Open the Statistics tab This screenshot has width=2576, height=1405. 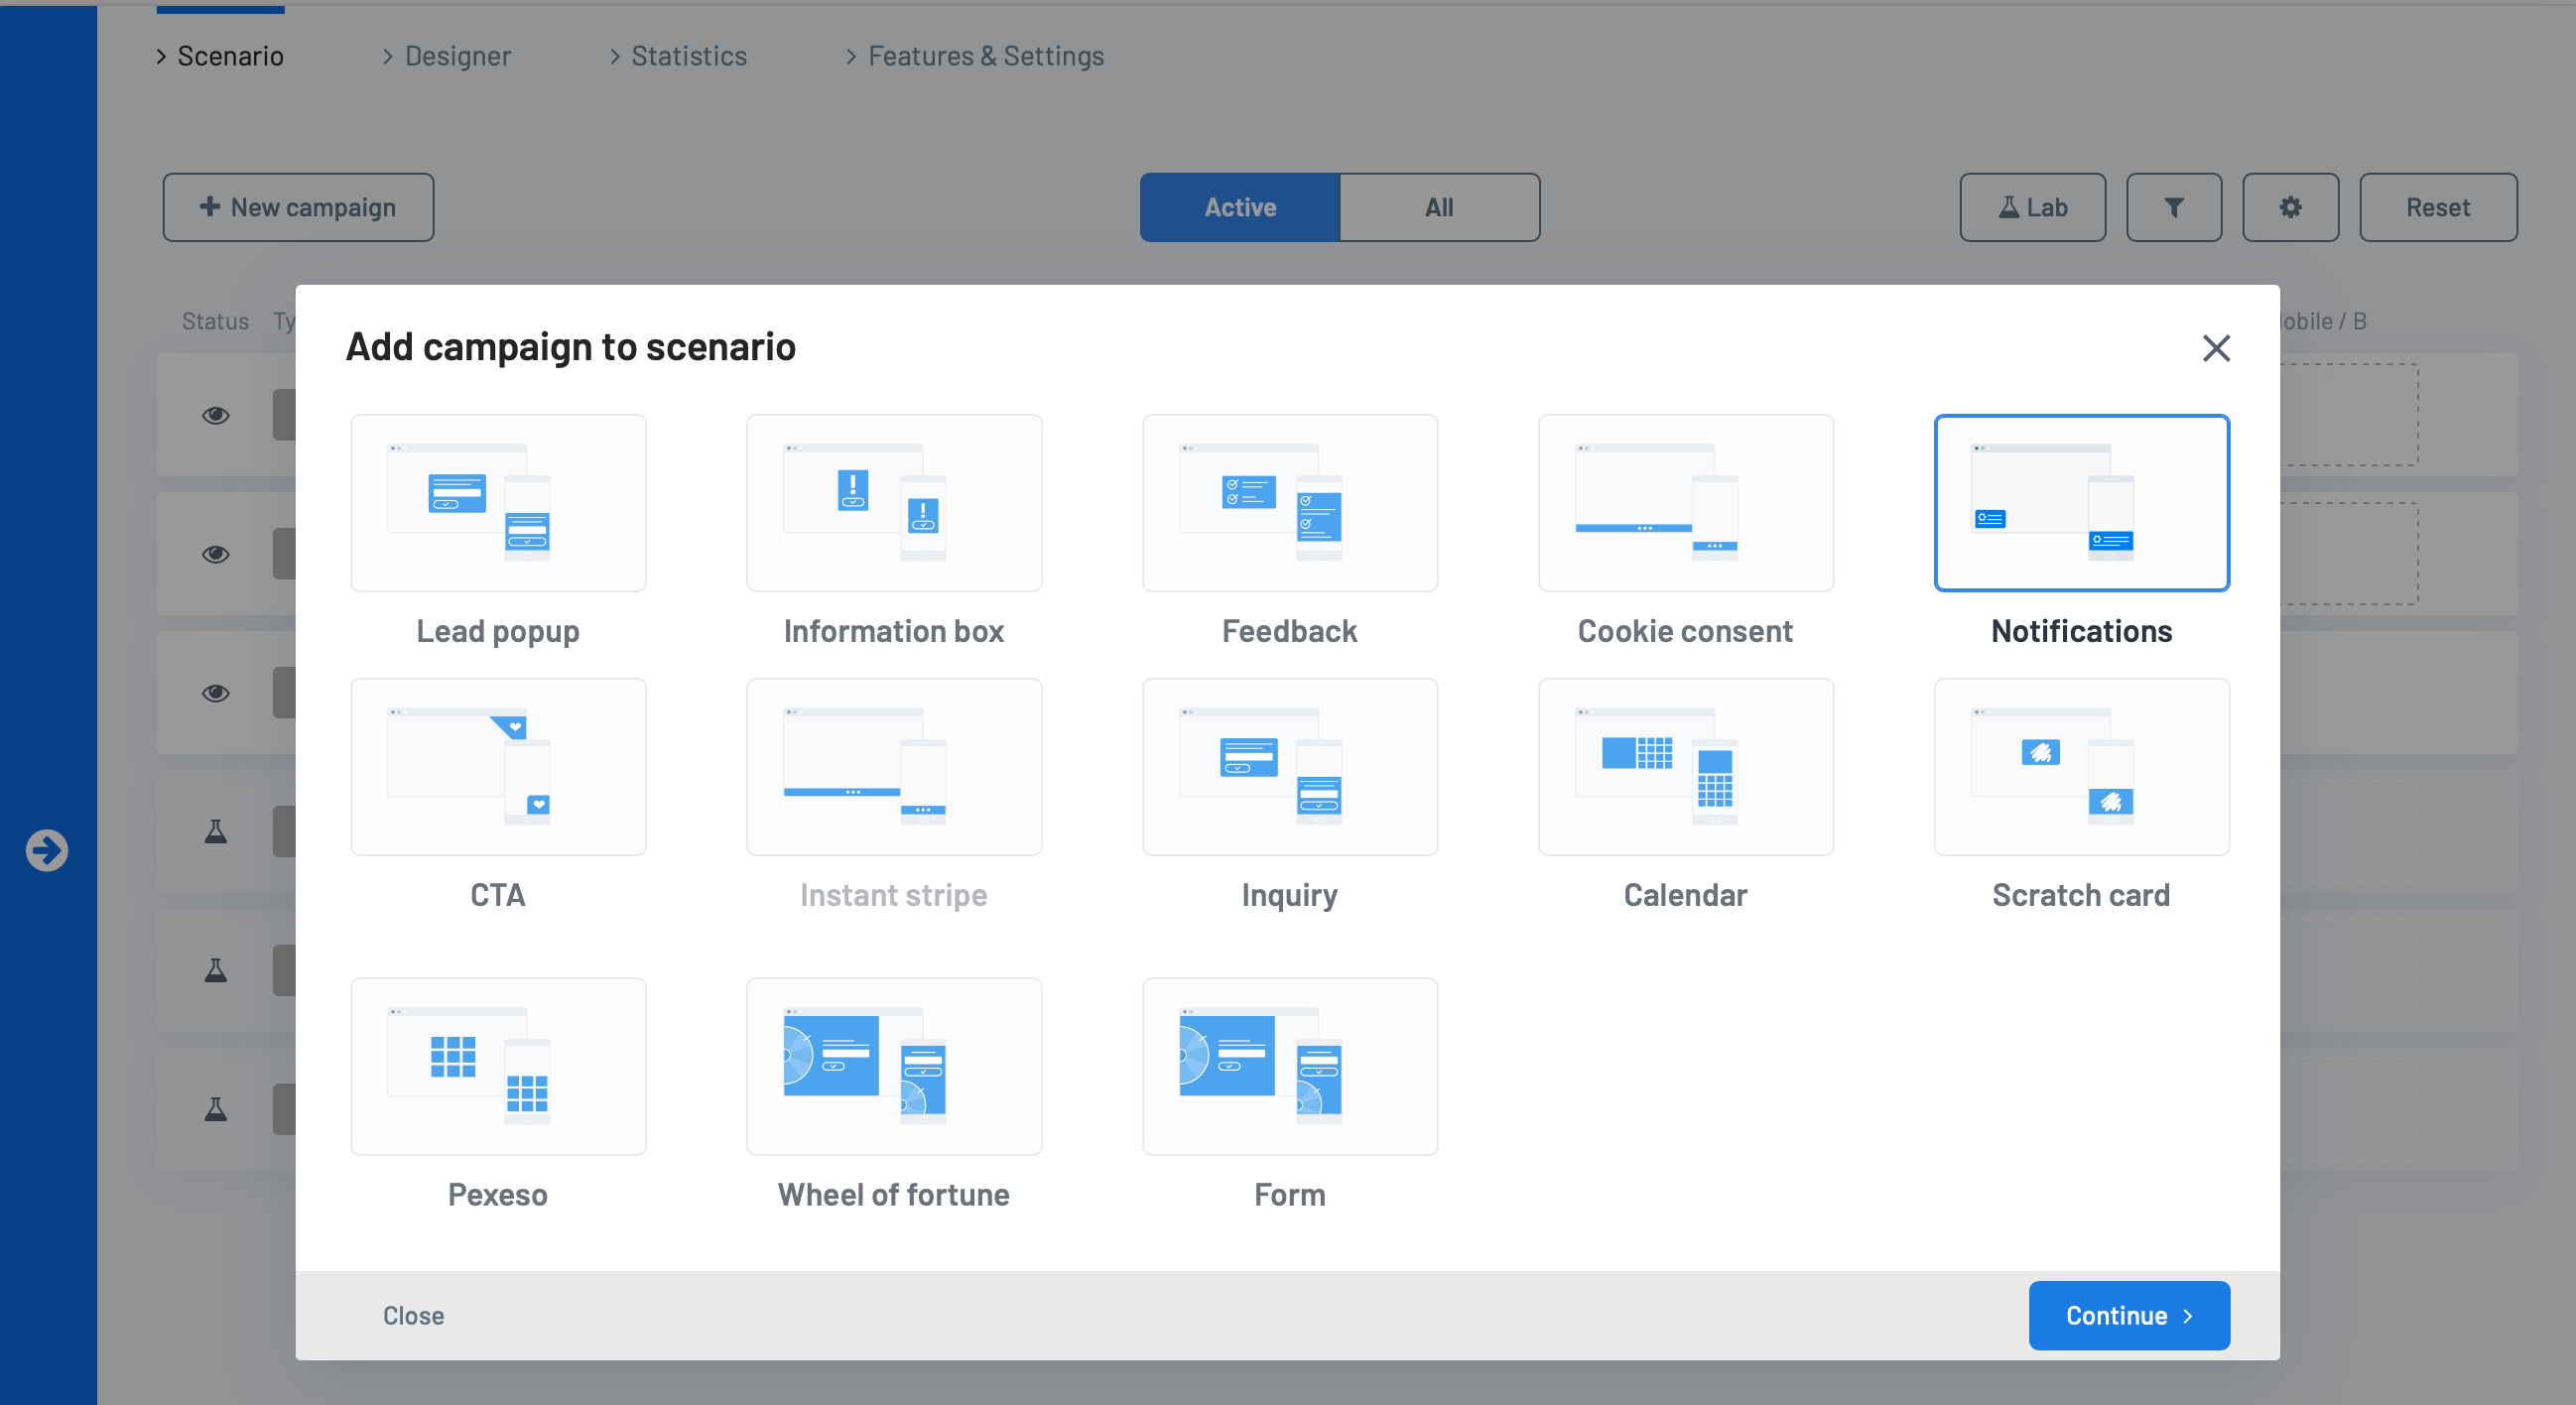(x=679, y=56)
